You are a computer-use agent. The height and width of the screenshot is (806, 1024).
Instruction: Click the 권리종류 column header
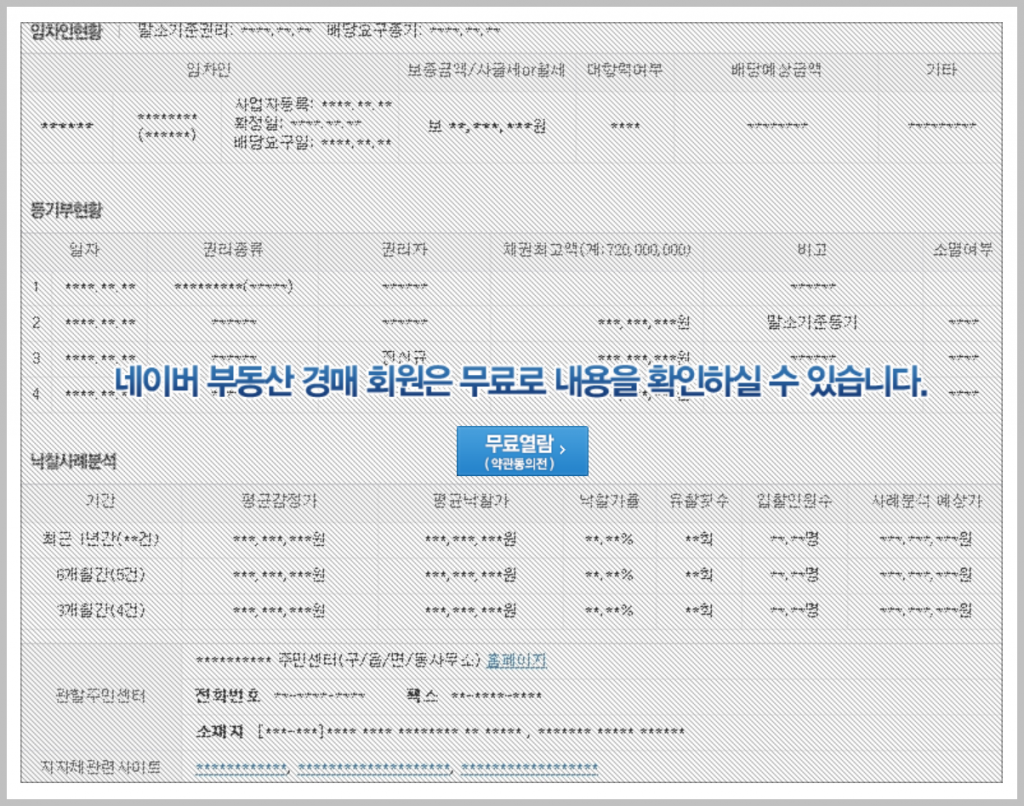[x=232, y=250]
